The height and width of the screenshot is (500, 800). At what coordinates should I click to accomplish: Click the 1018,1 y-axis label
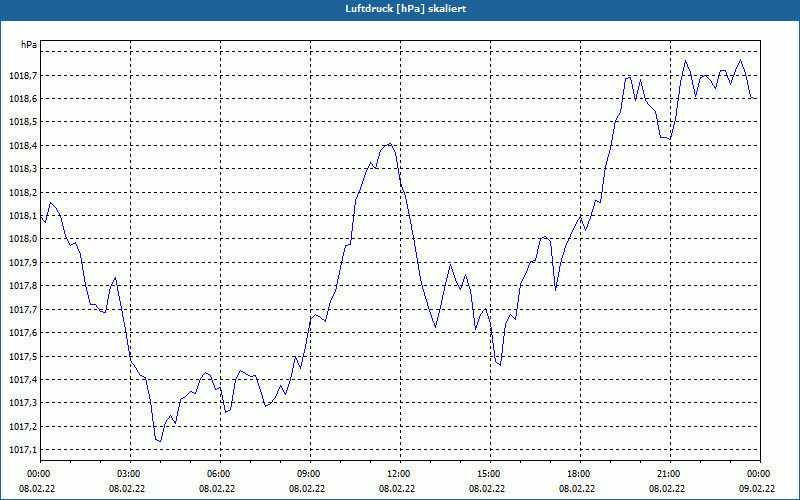(23, 215)
